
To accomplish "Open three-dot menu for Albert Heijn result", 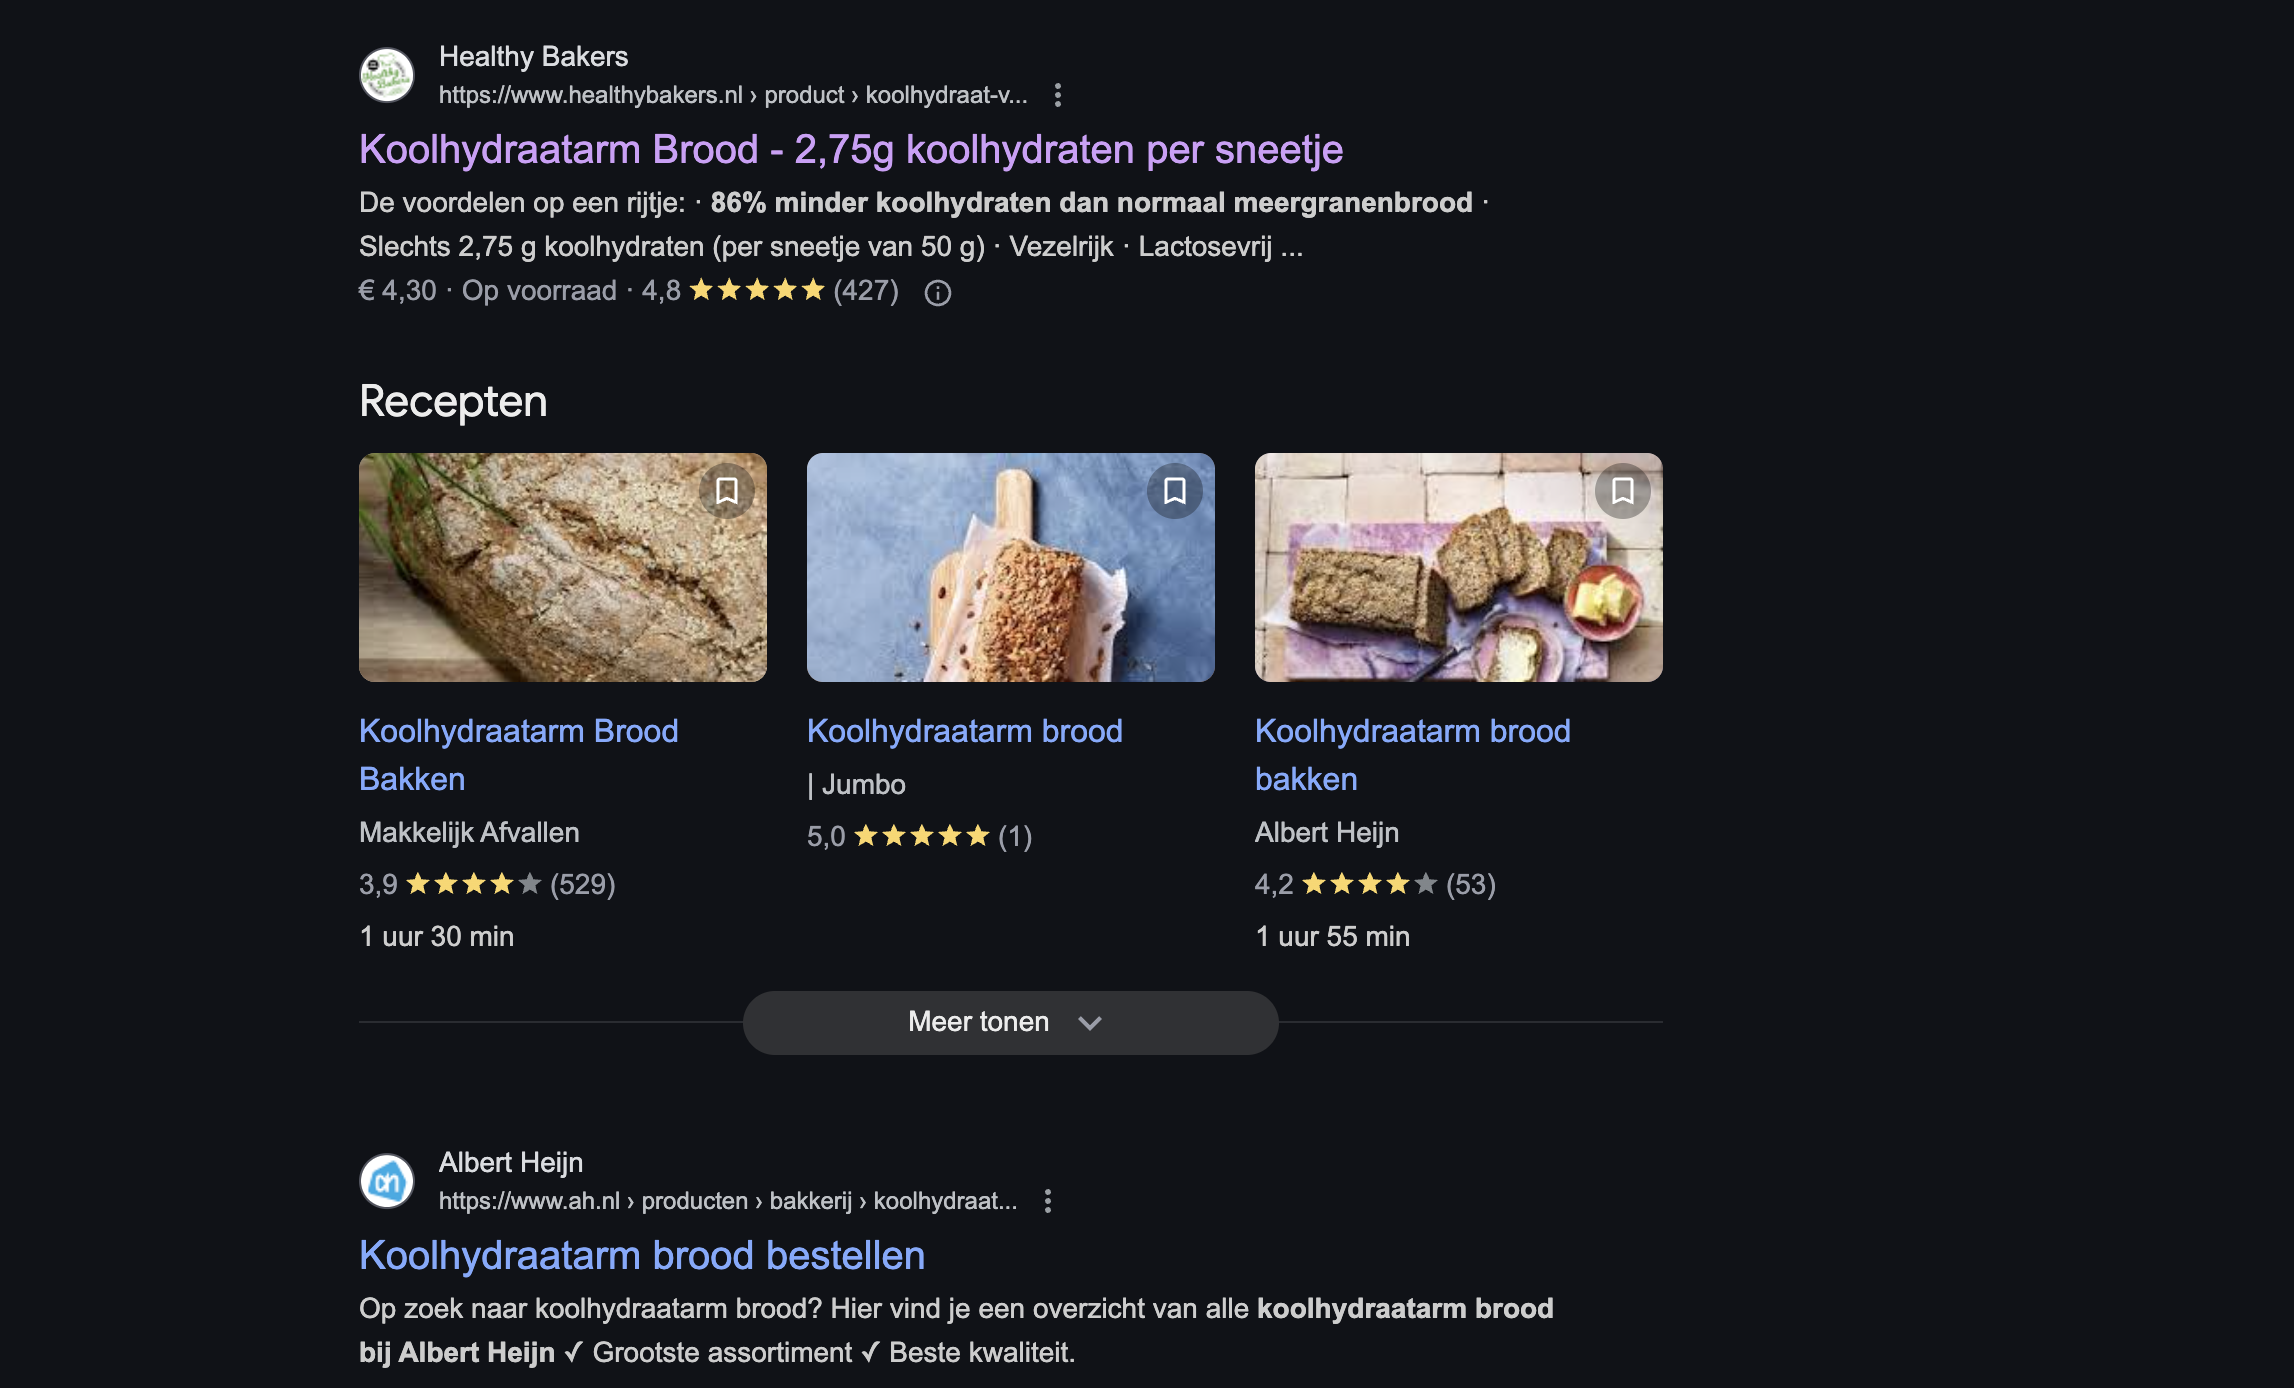I will tap(1047, 1201).
